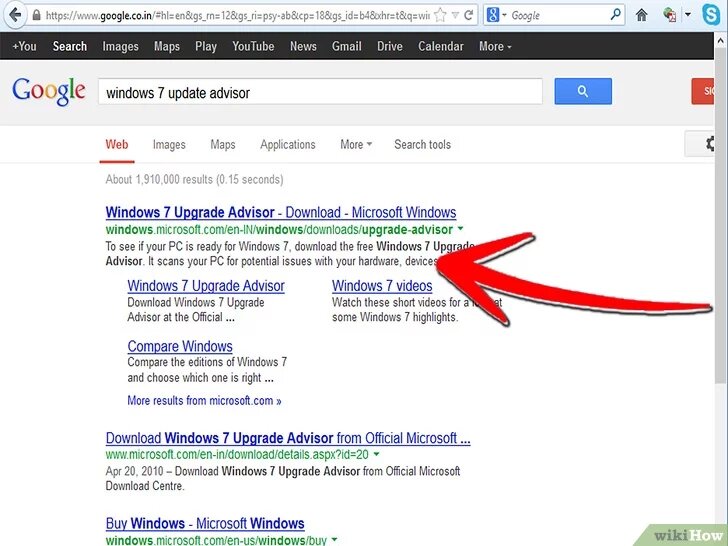Open Windows 7 Upgrade Advisor - Download result
This screenshot has height=546, width=728.
(x=281, y=212)
